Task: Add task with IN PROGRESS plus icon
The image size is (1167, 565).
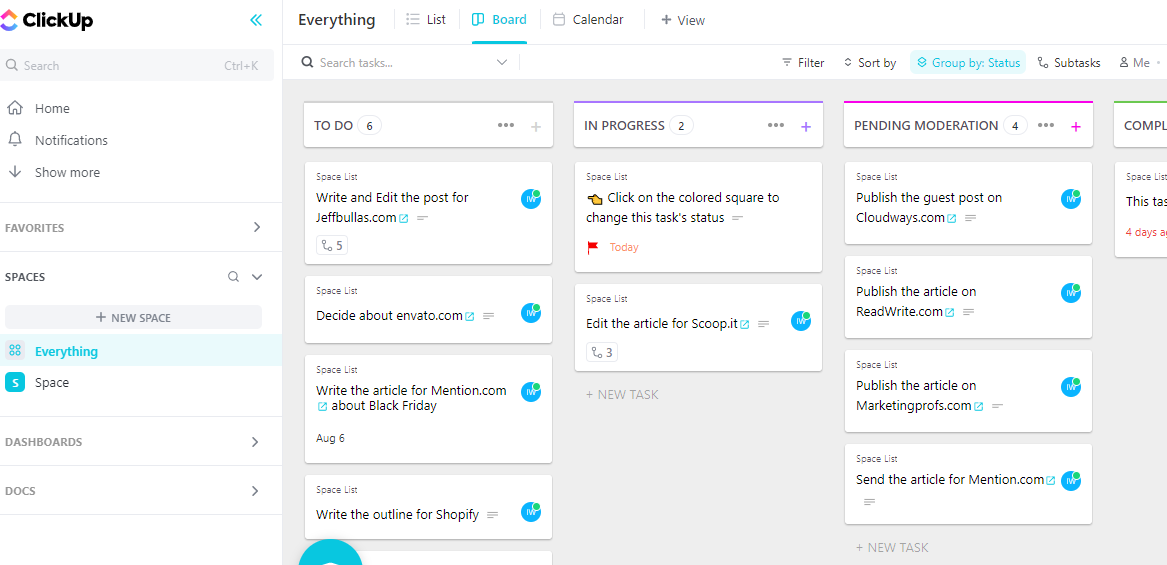Action: [805, 127]
